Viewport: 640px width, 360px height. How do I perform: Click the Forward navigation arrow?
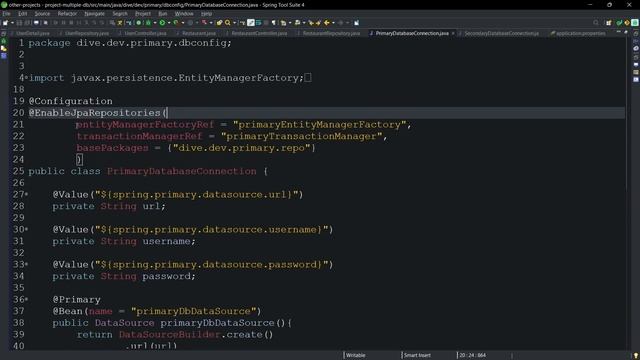click(341, 22)
